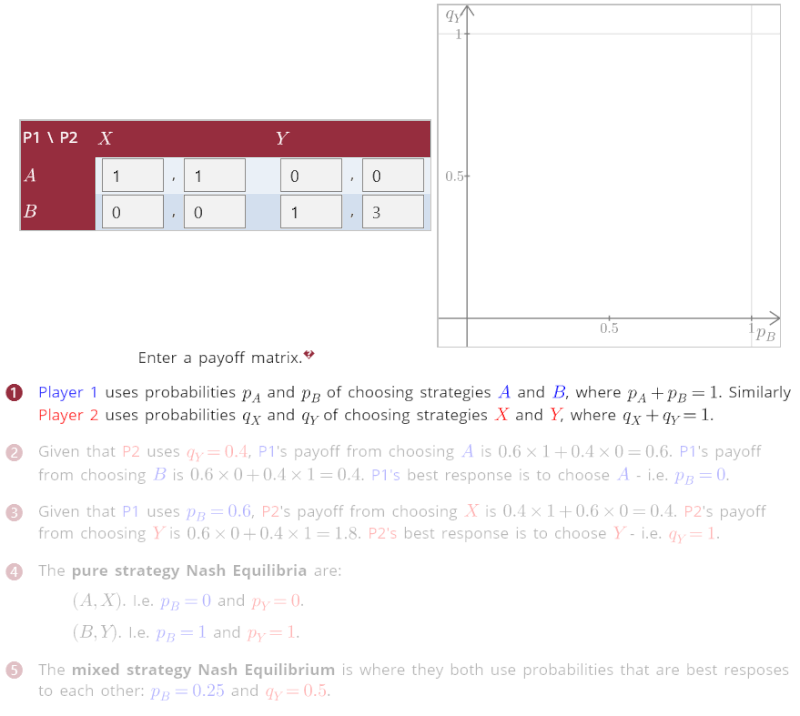Focus P2's payoff box for outcome (B, X)
This screenshot has height=716, width=800.
214,212
